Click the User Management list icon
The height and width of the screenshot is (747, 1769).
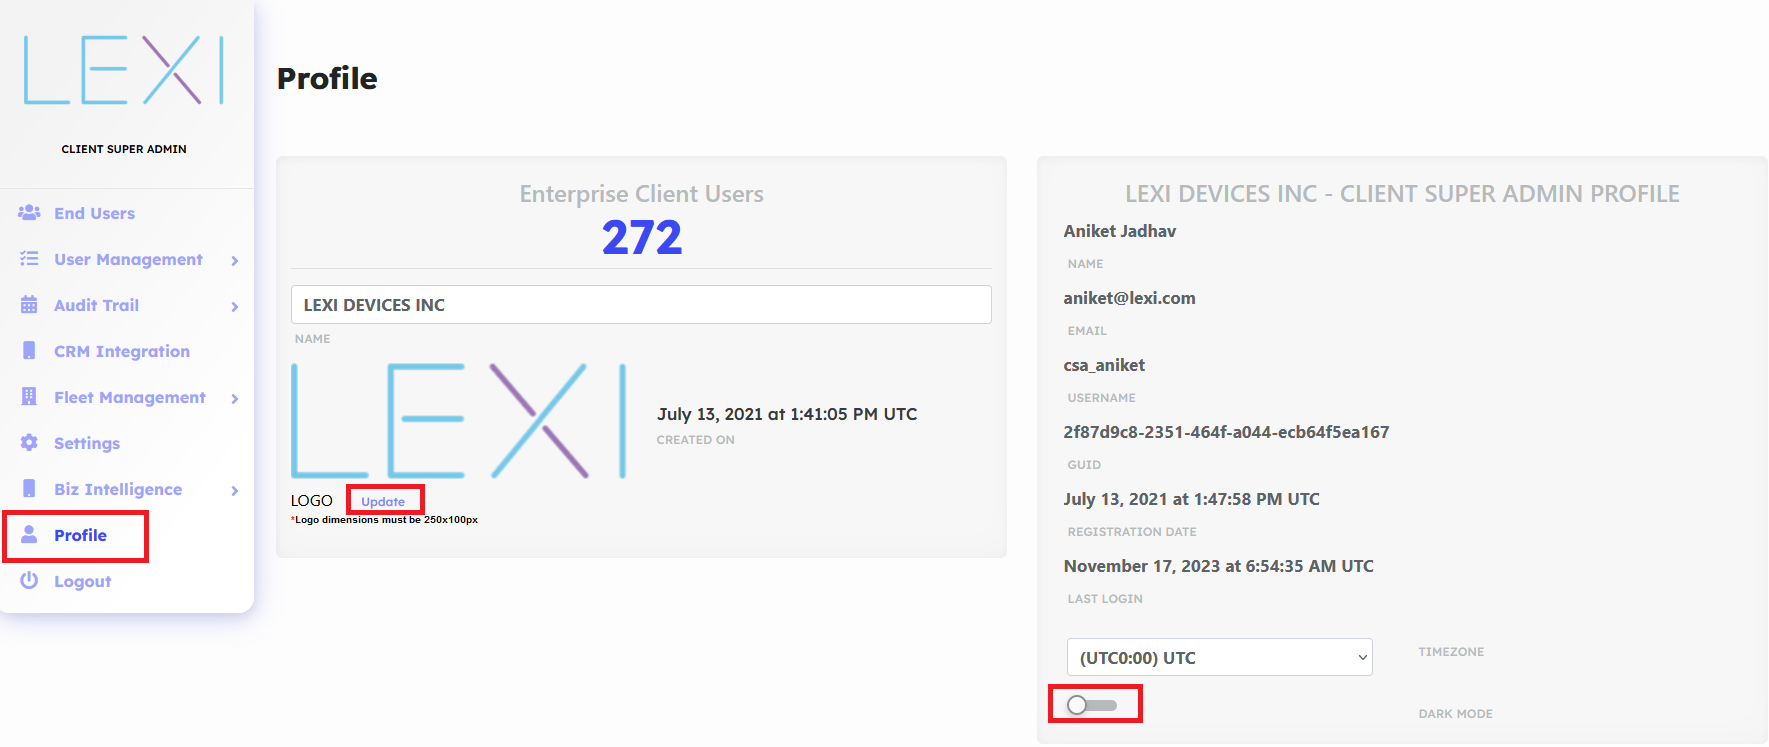(29, 259)
